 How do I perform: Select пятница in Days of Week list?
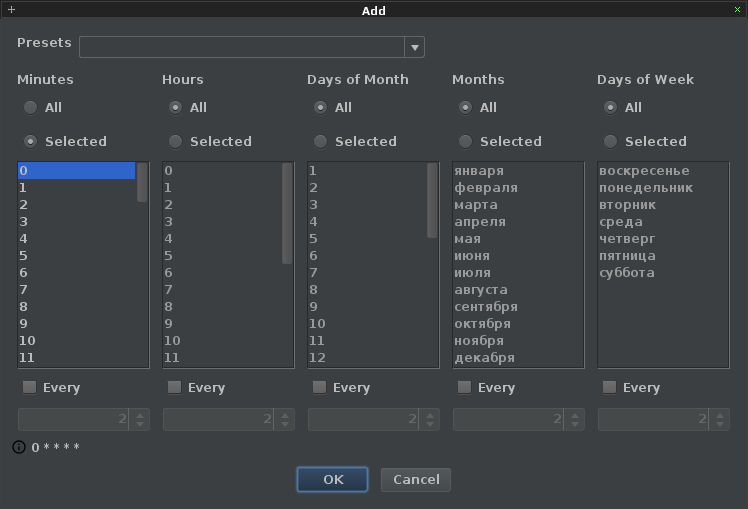point(664,256)
